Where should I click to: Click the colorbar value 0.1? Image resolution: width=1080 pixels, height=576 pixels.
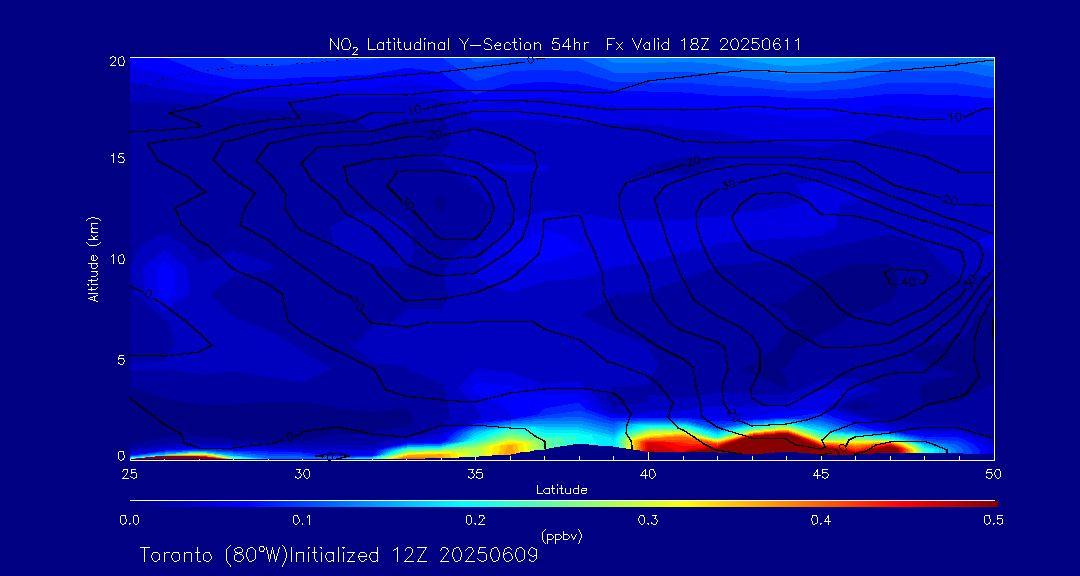302,520
